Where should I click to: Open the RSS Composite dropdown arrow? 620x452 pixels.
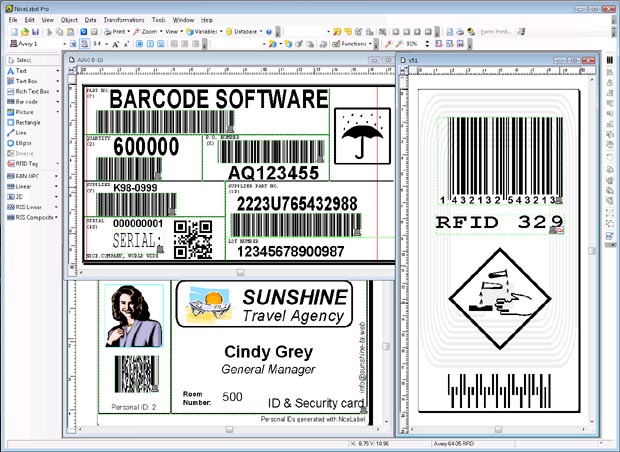pyautogui.click(x=57, y=215)
